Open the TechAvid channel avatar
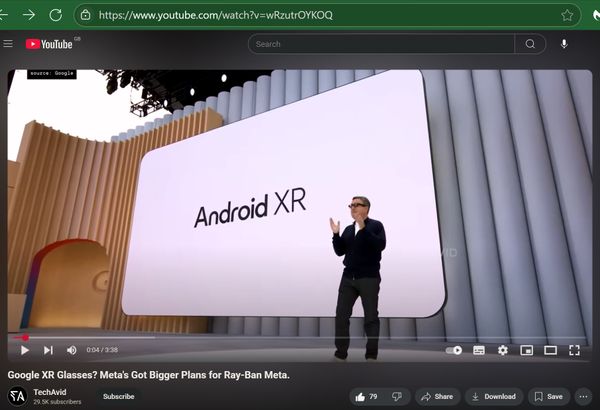 click(x=17, y=396)
